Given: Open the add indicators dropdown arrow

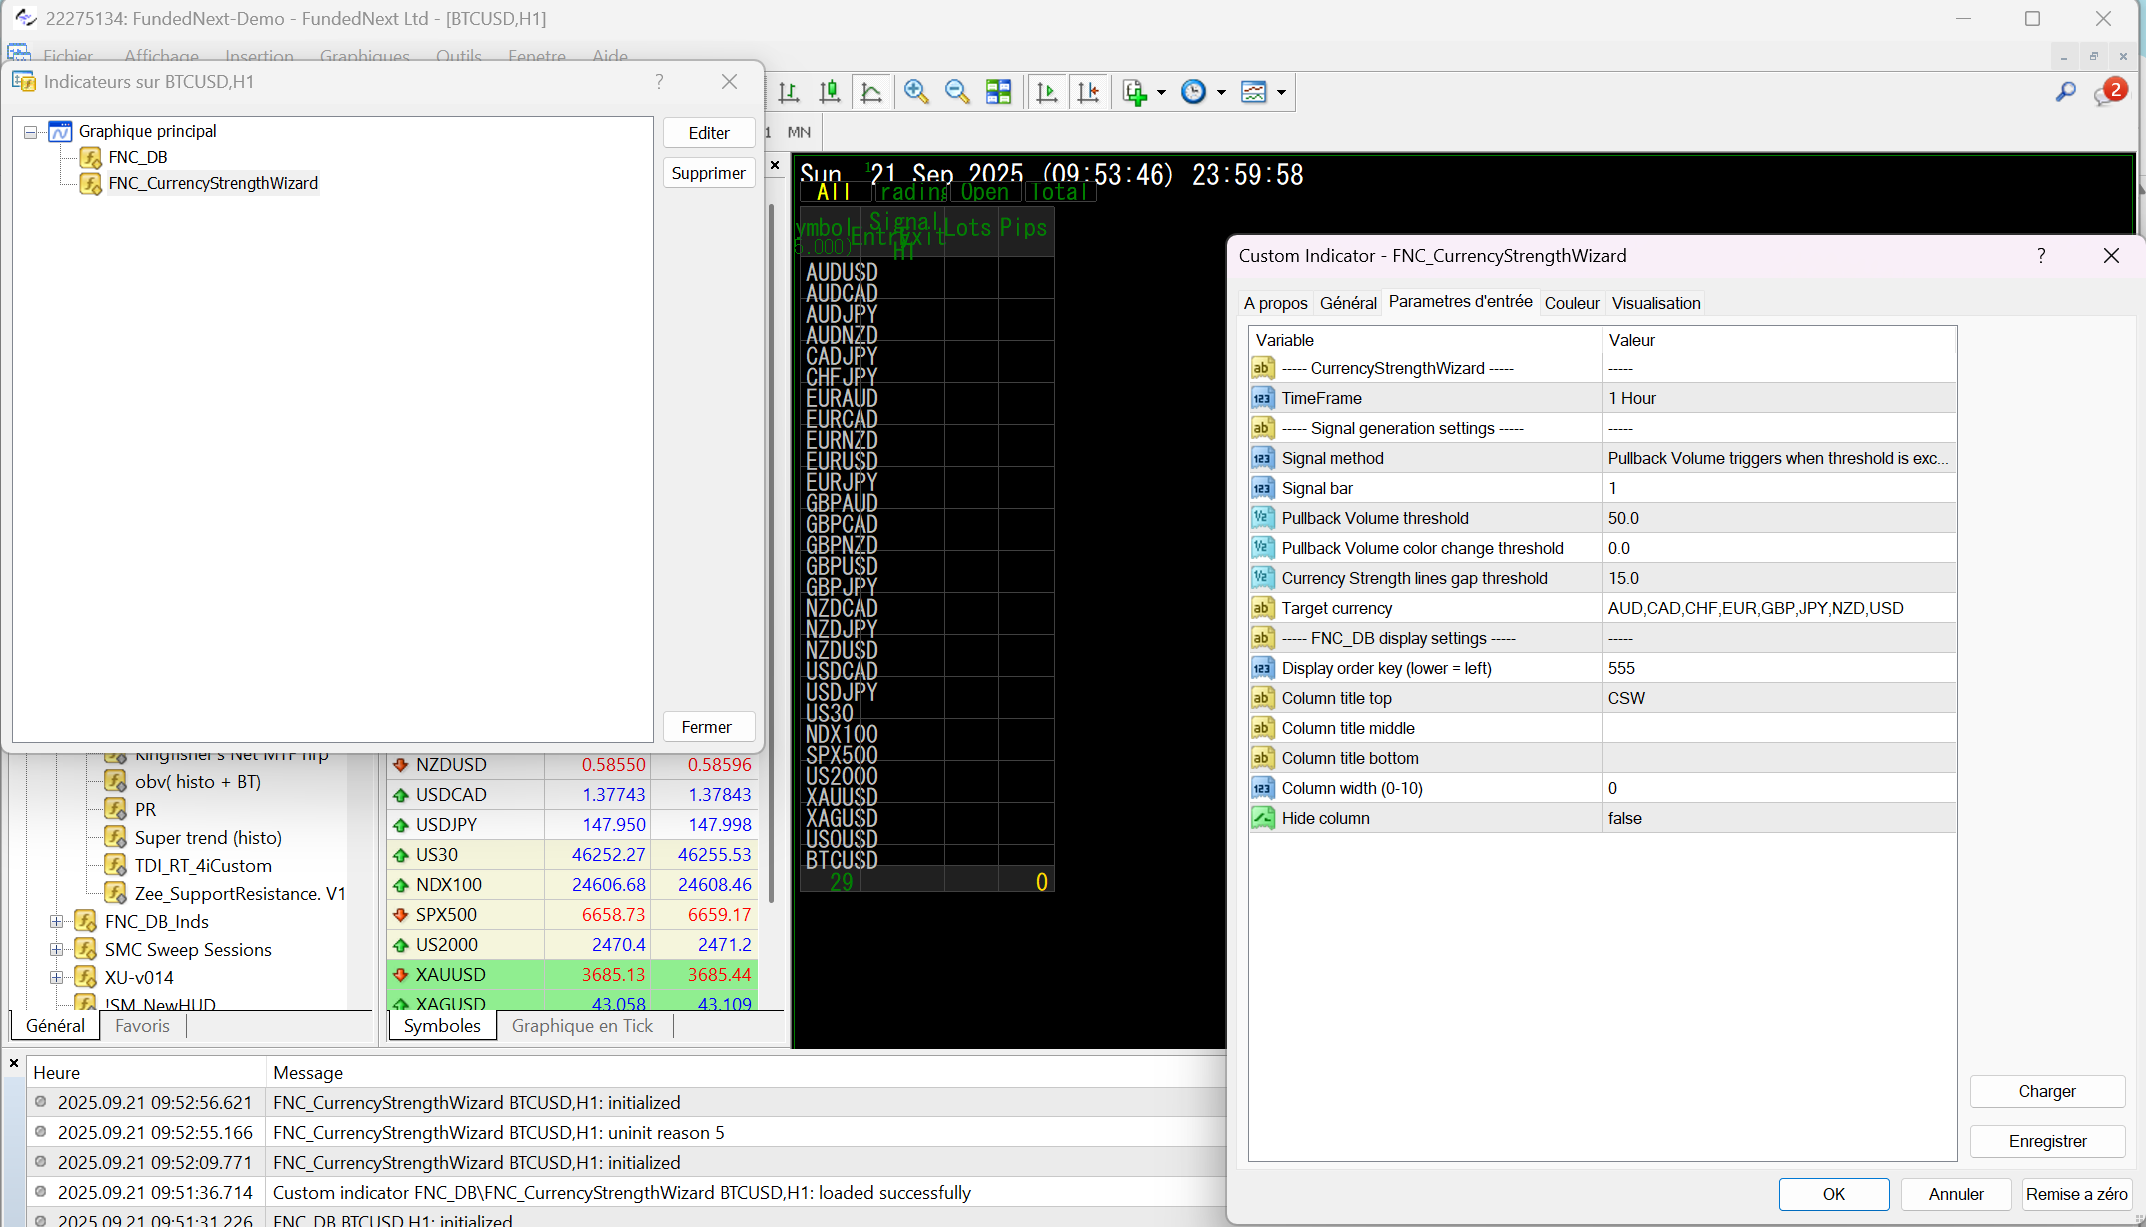Looking at the screenshot, I should (1161, 92).
